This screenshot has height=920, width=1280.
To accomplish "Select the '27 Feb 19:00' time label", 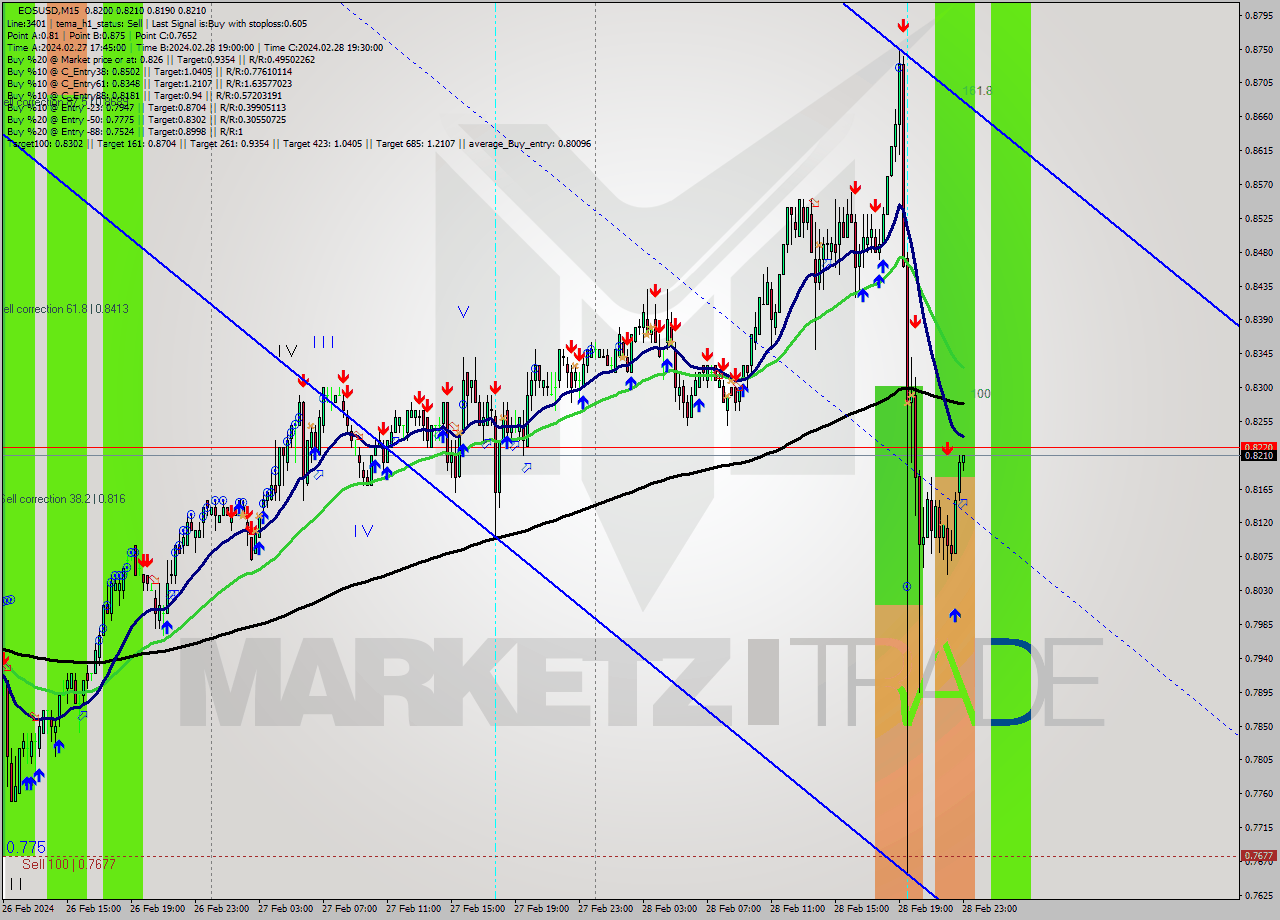I will coord(541,909).
